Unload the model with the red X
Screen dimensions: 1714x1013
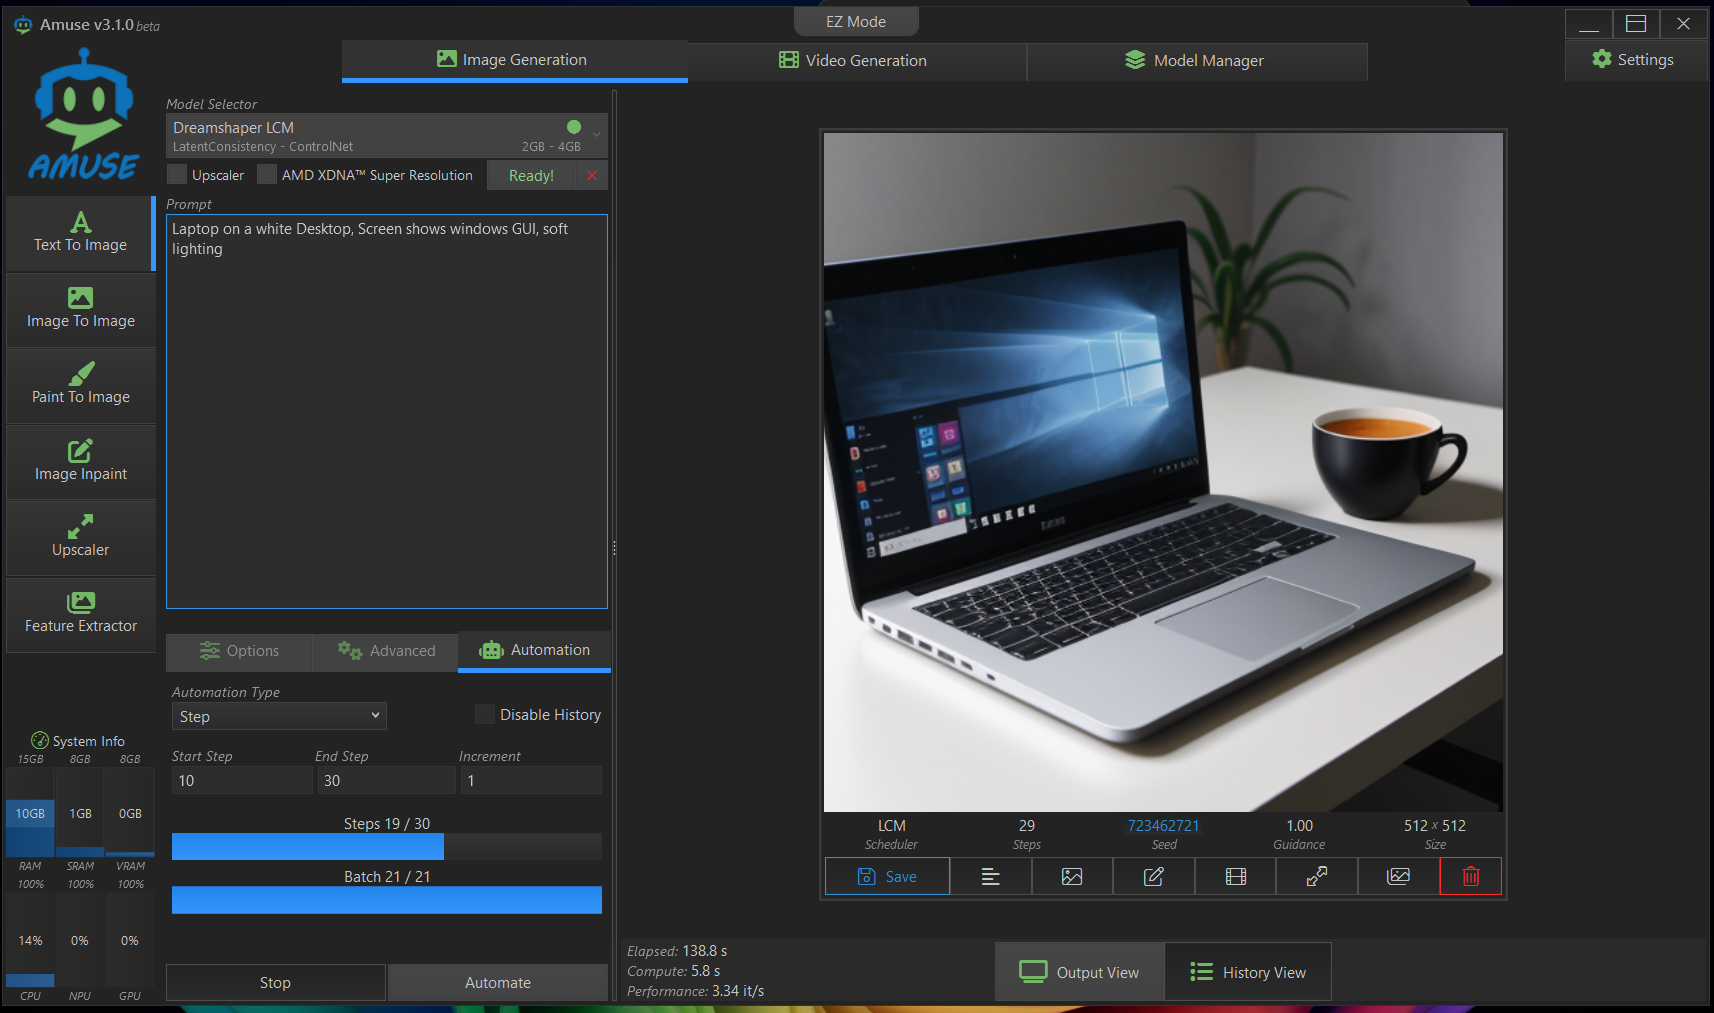tap(592, 176)
